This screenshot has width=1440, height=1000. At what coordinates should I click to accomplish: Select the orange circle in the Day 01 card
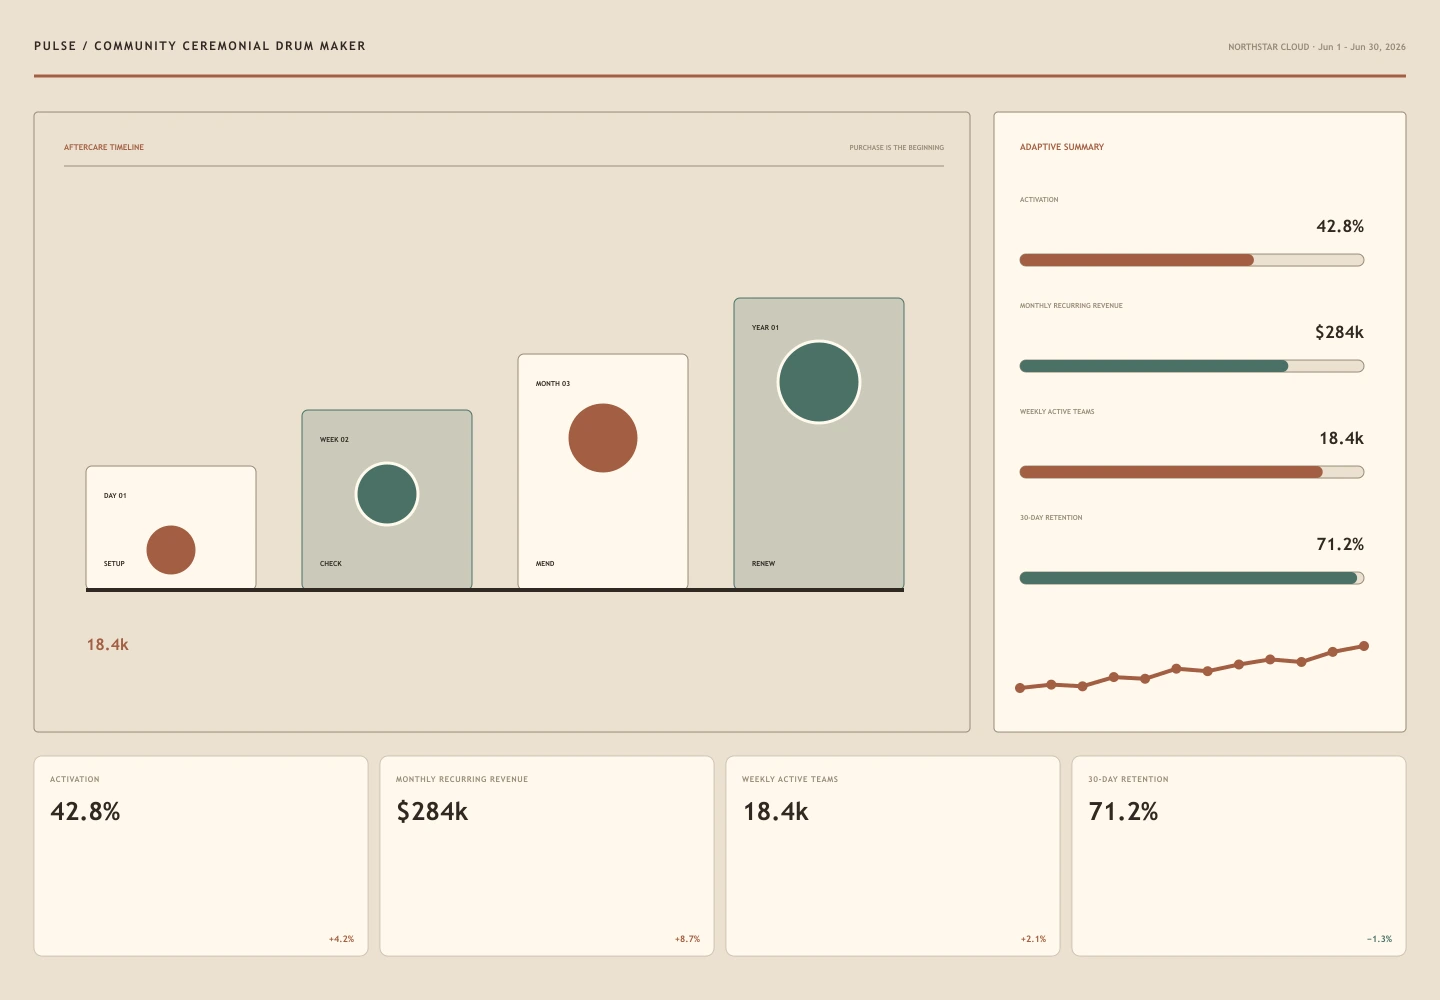click(171, 550)
